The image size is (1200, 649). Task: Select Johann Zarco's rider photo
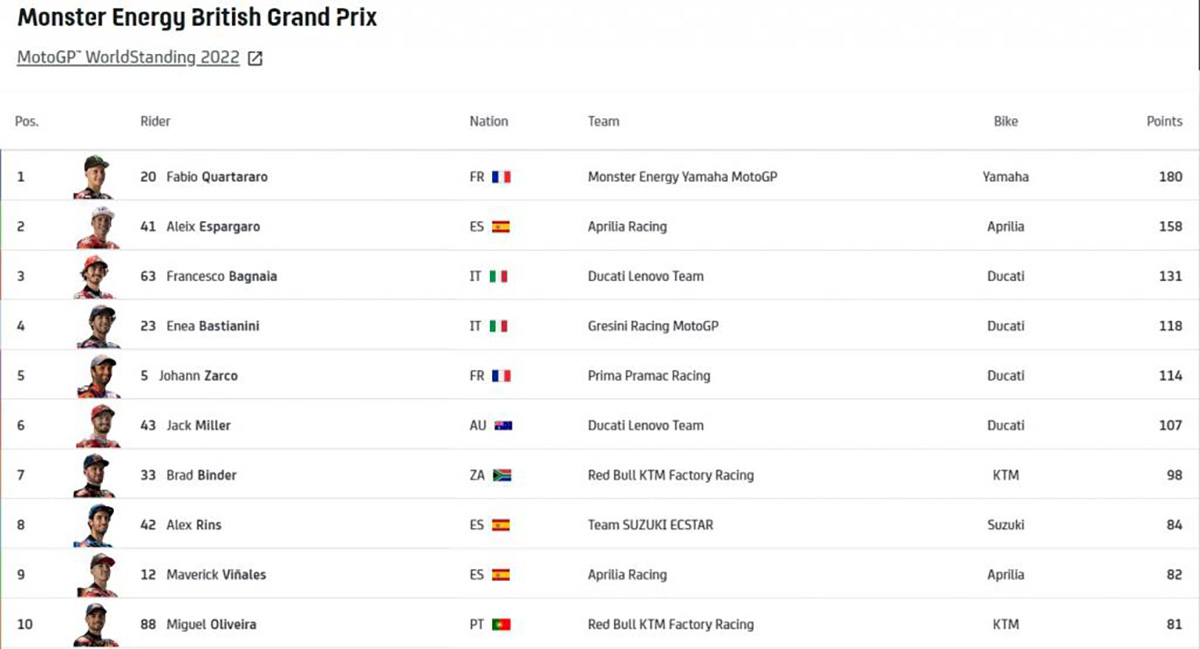(98, 376)
